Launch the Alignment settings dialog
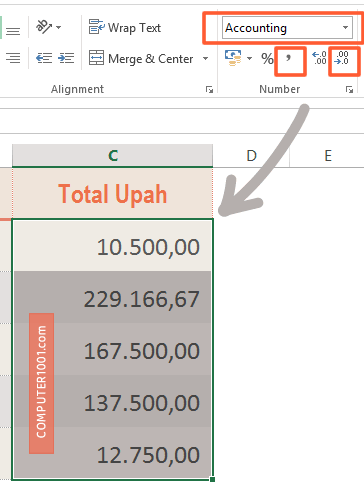 coord(209,89)
